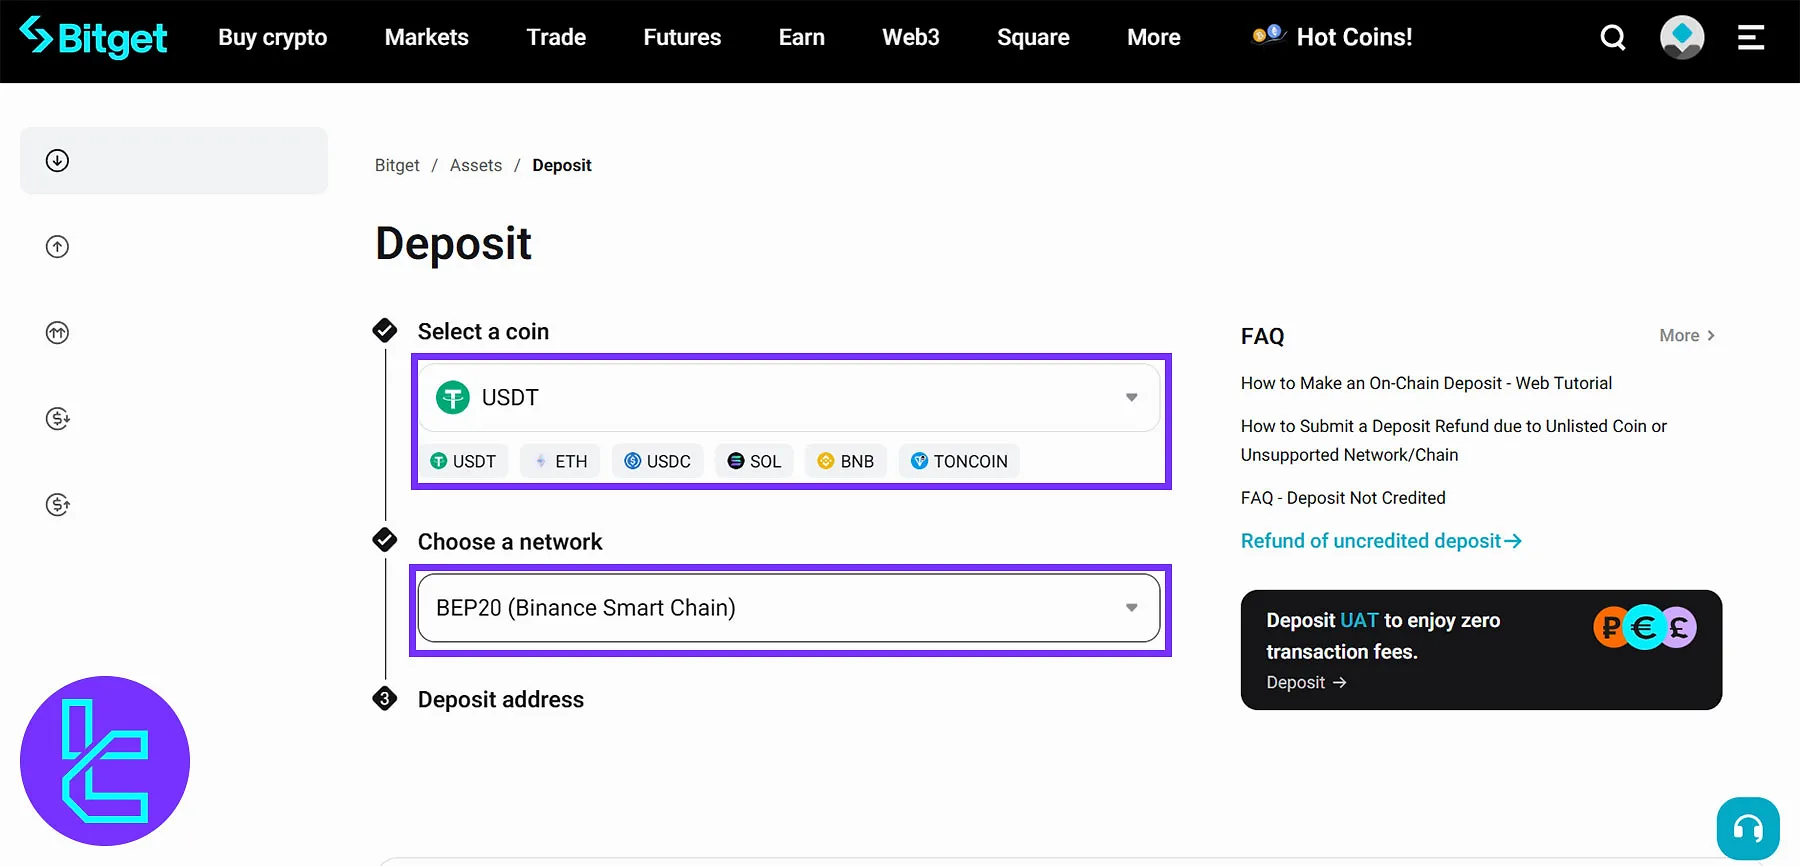The height and width of the screenshot is (866, 1800).
Task: Open the hamburger menu icon
Action: point(1750,38)
